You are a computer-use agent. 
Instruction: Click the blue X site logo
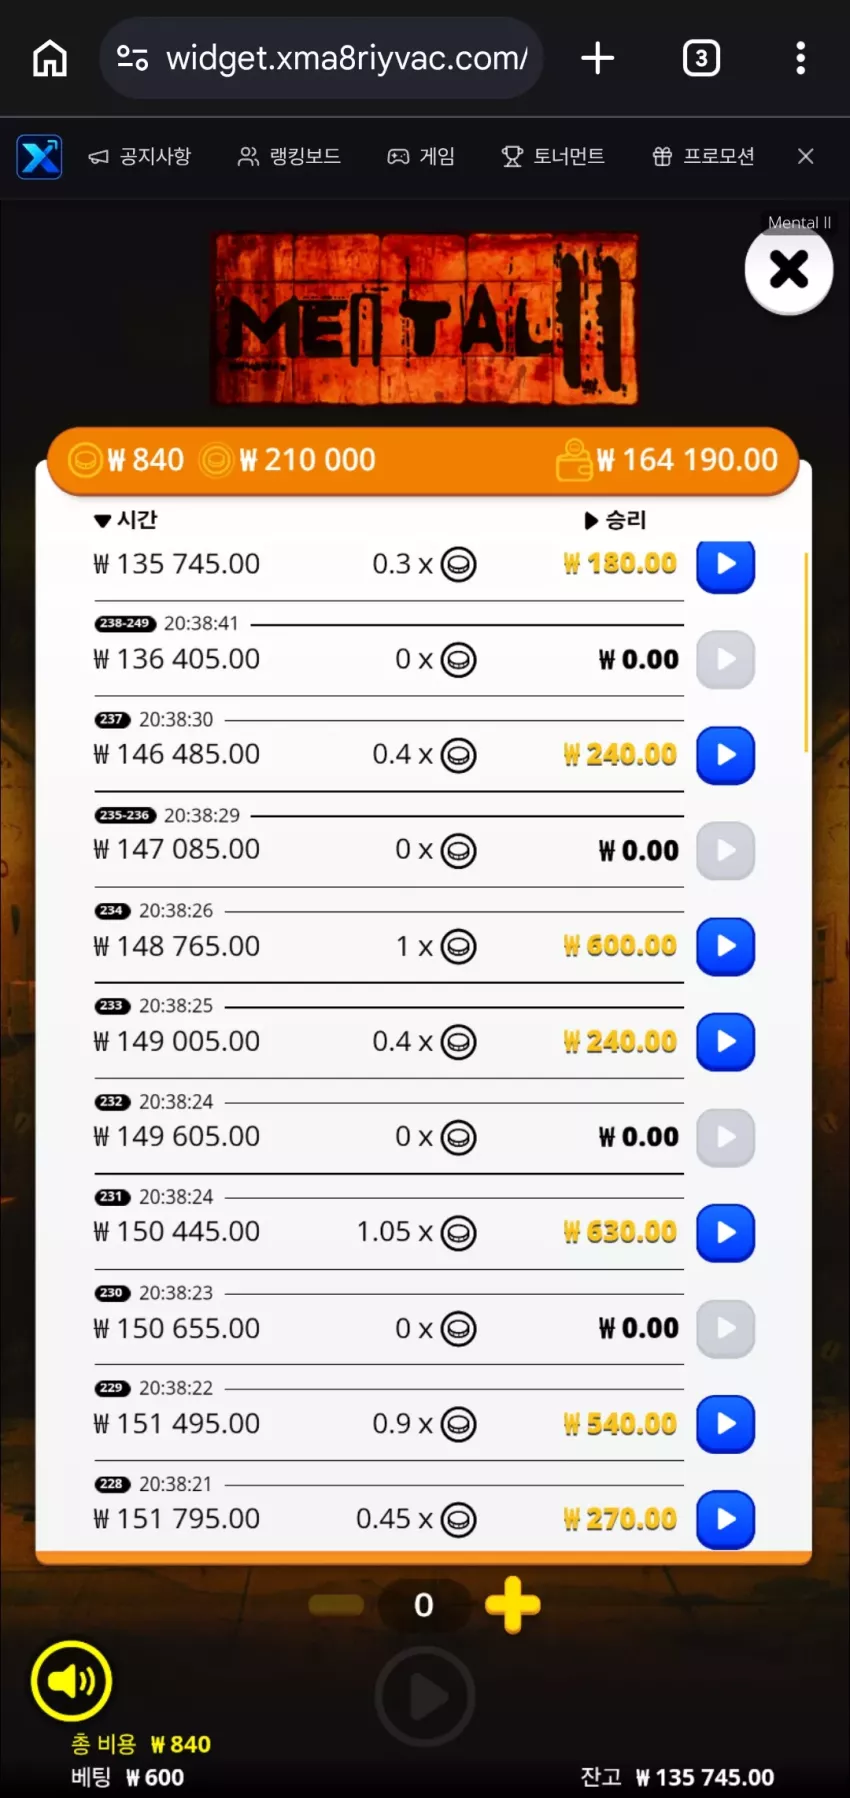(39, 157)
